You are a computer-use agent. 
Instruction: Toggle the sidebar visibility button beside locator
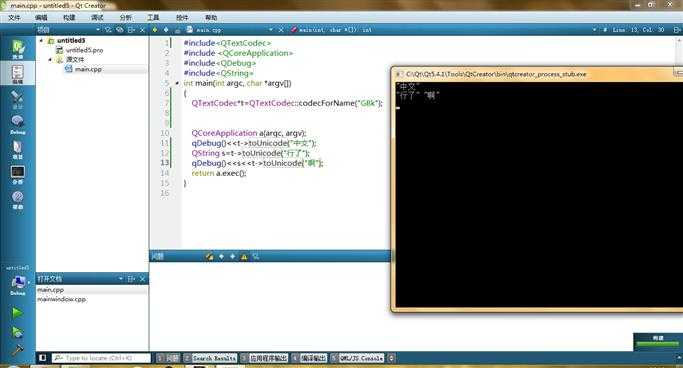(42, 358)
